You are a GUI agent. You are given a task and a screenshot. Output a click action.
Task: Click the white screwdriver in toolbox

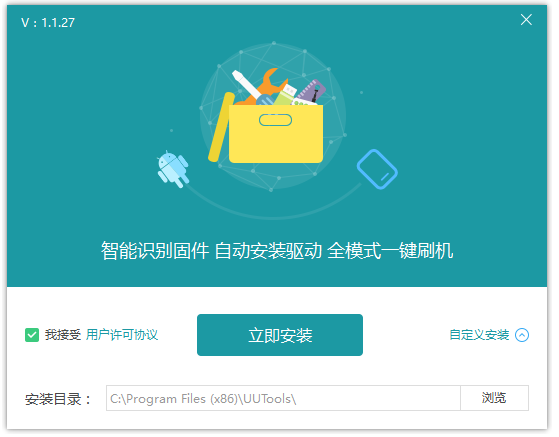coord(247,84)
